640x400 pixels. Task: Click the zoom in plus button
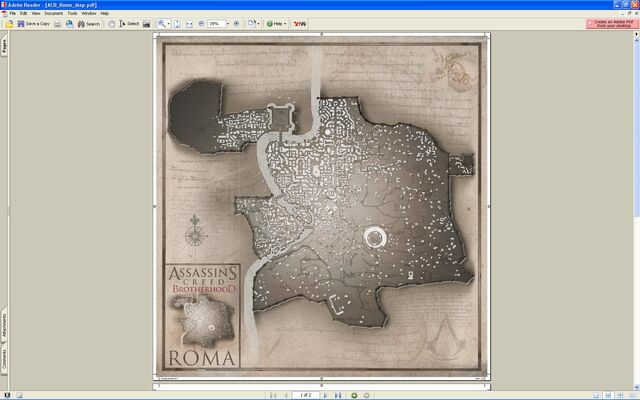pos(236,24)
